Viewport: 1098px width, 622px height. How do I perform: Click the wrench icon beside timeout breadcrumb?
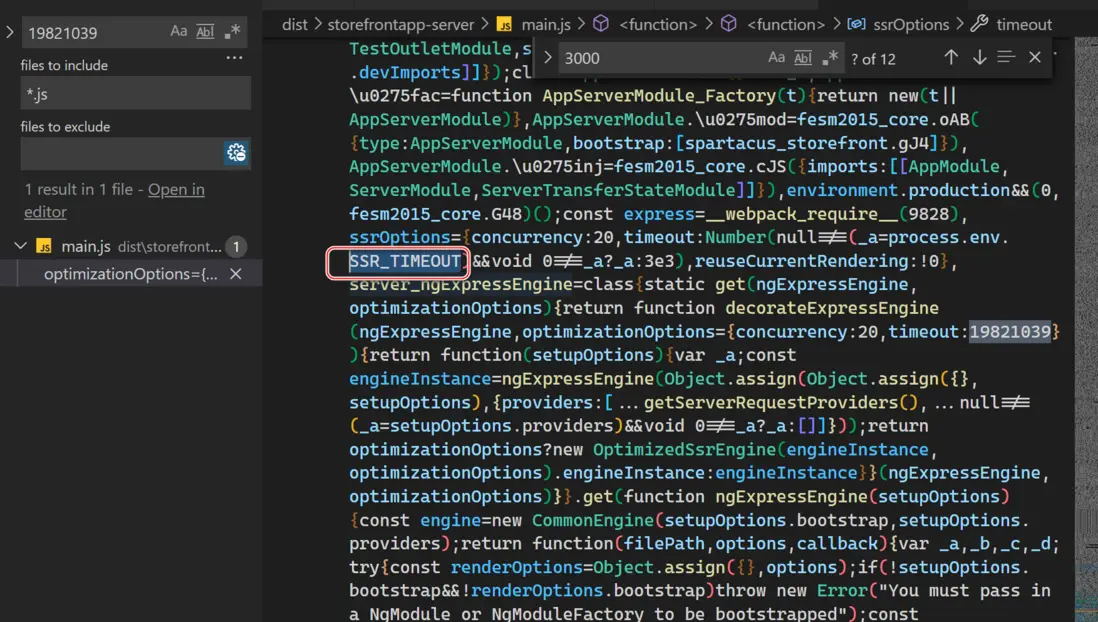[x=979, y=24]
